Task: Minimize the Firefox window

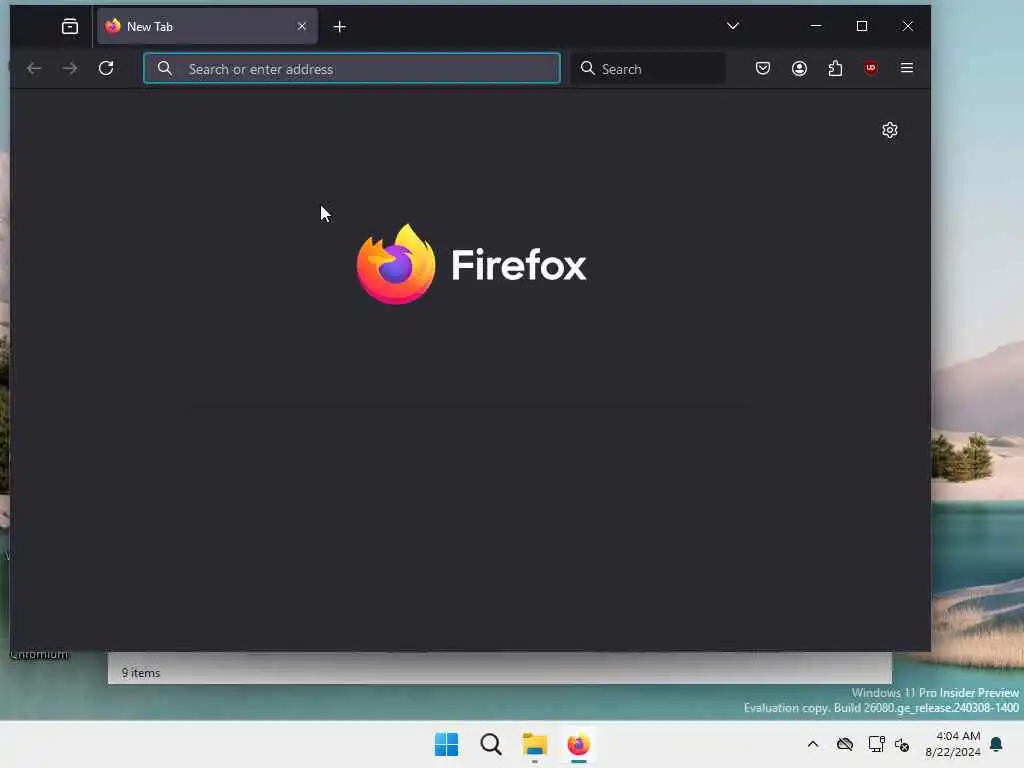Action: click(x=816, y=26)
